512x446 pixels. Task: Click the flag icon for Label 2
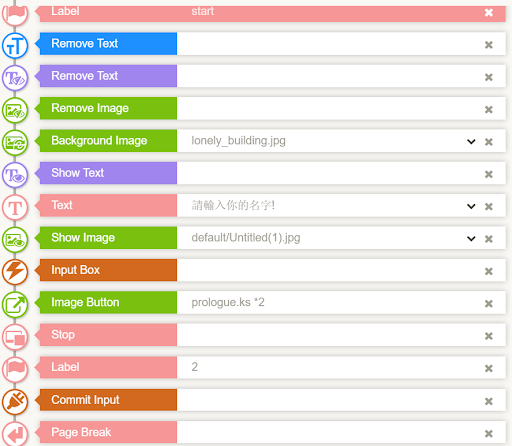click(x=15, y=369)
